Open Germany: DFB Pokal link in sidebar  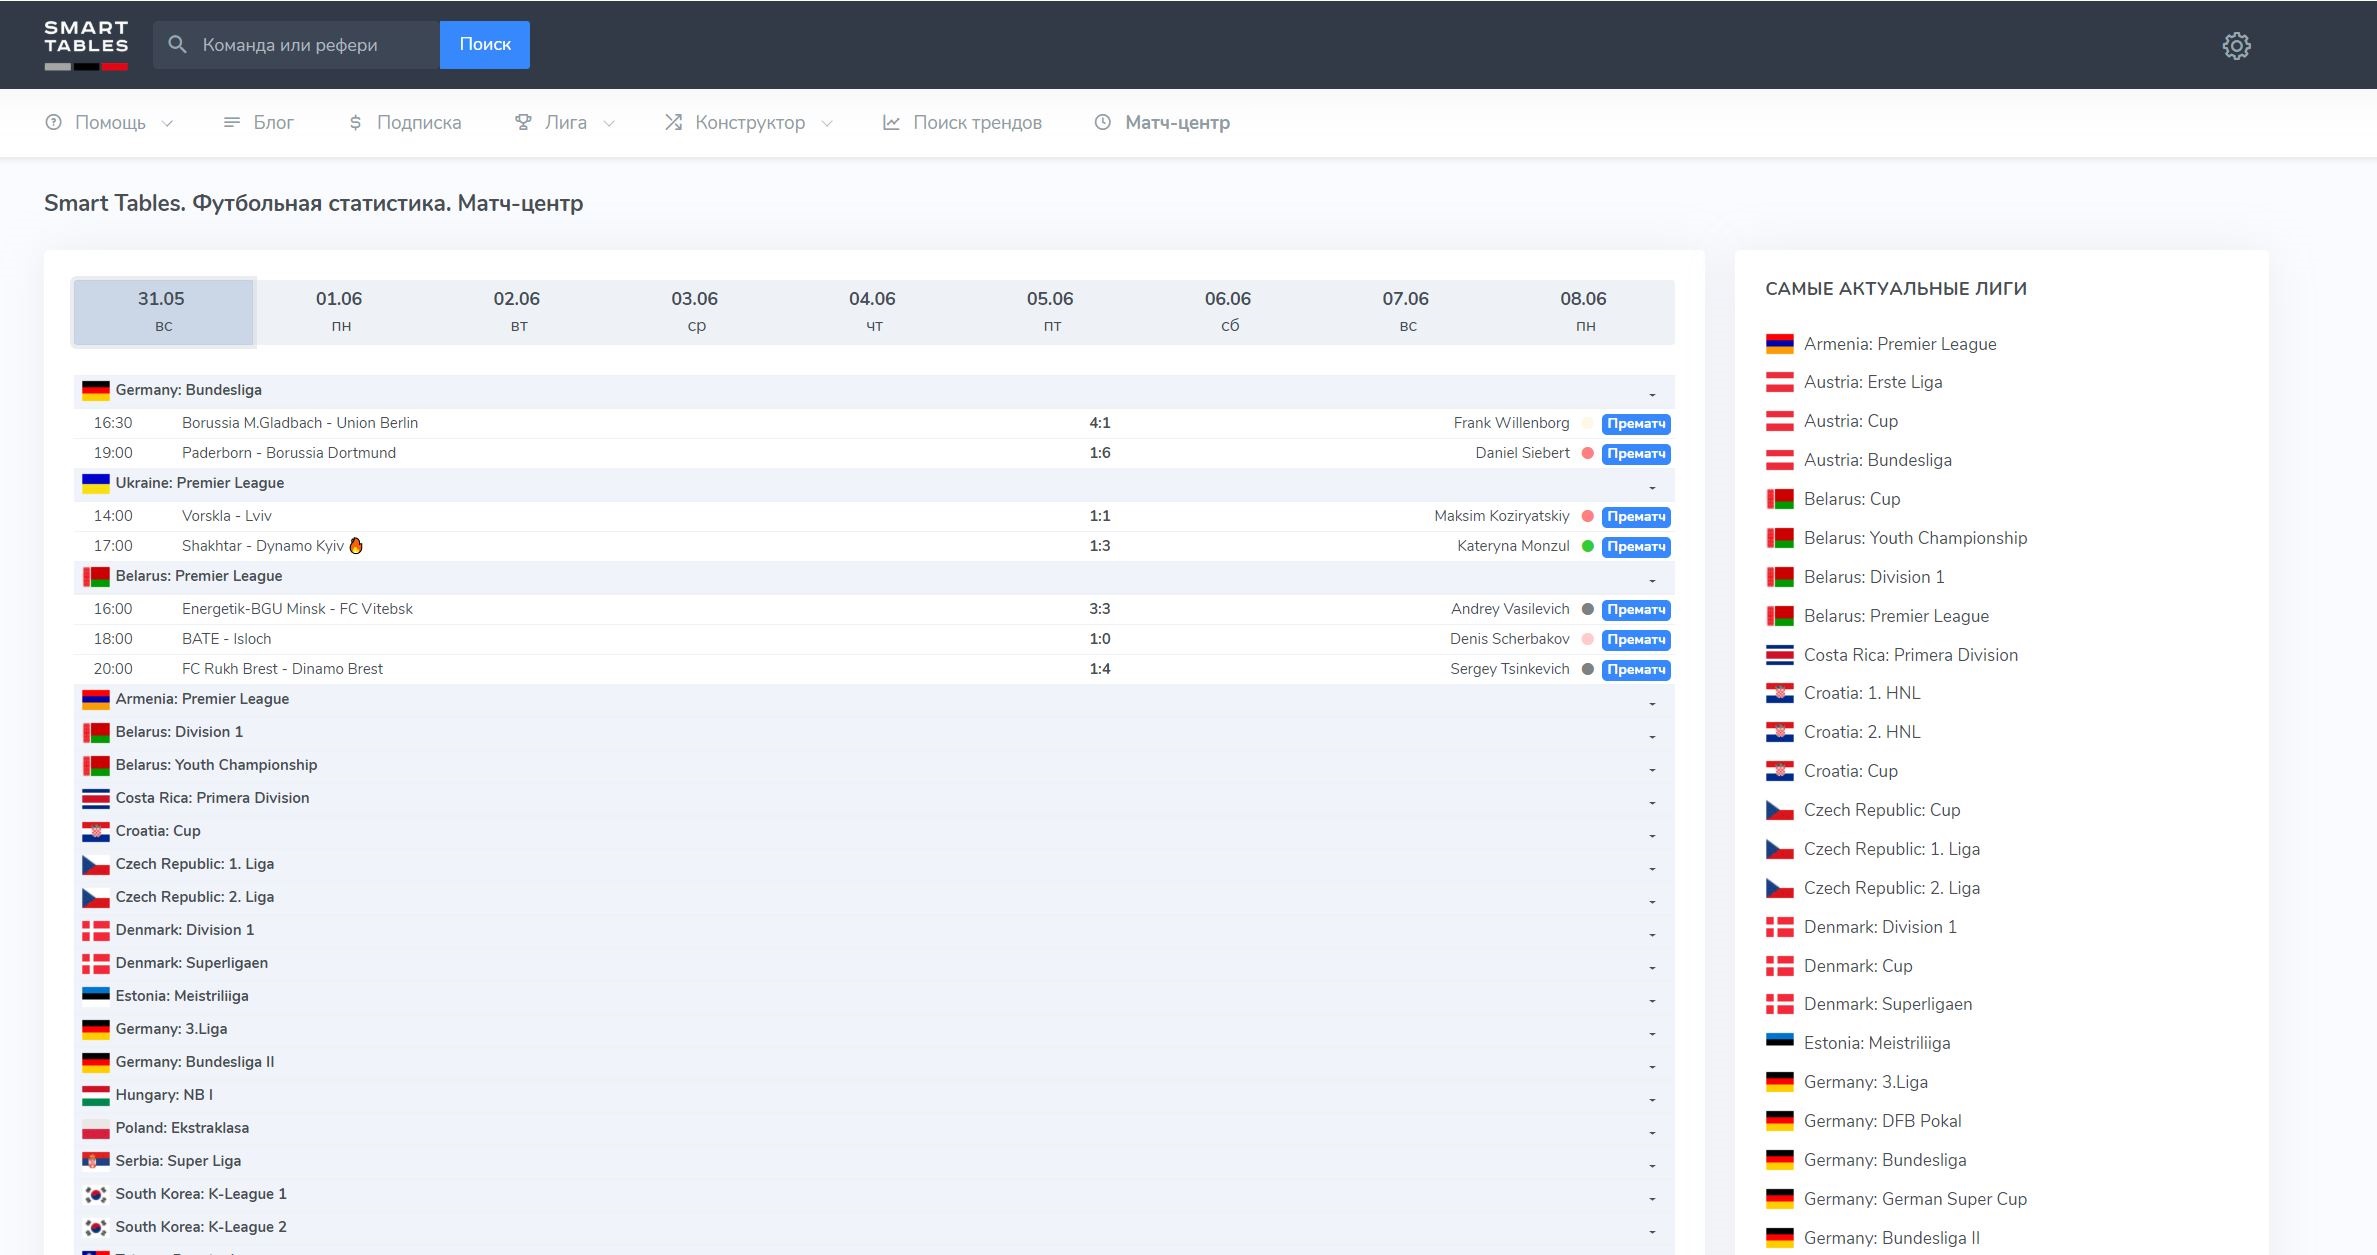(x=1882, y=1121)
